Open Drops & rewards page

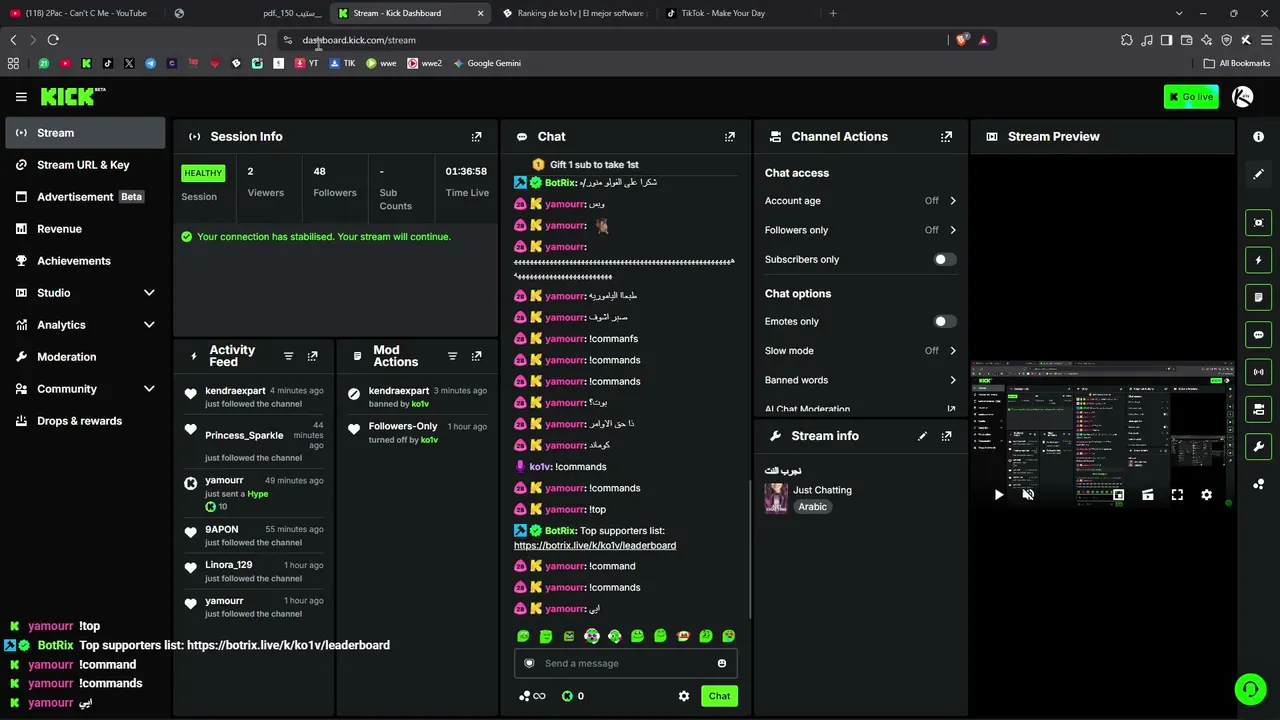click(85, 421)
